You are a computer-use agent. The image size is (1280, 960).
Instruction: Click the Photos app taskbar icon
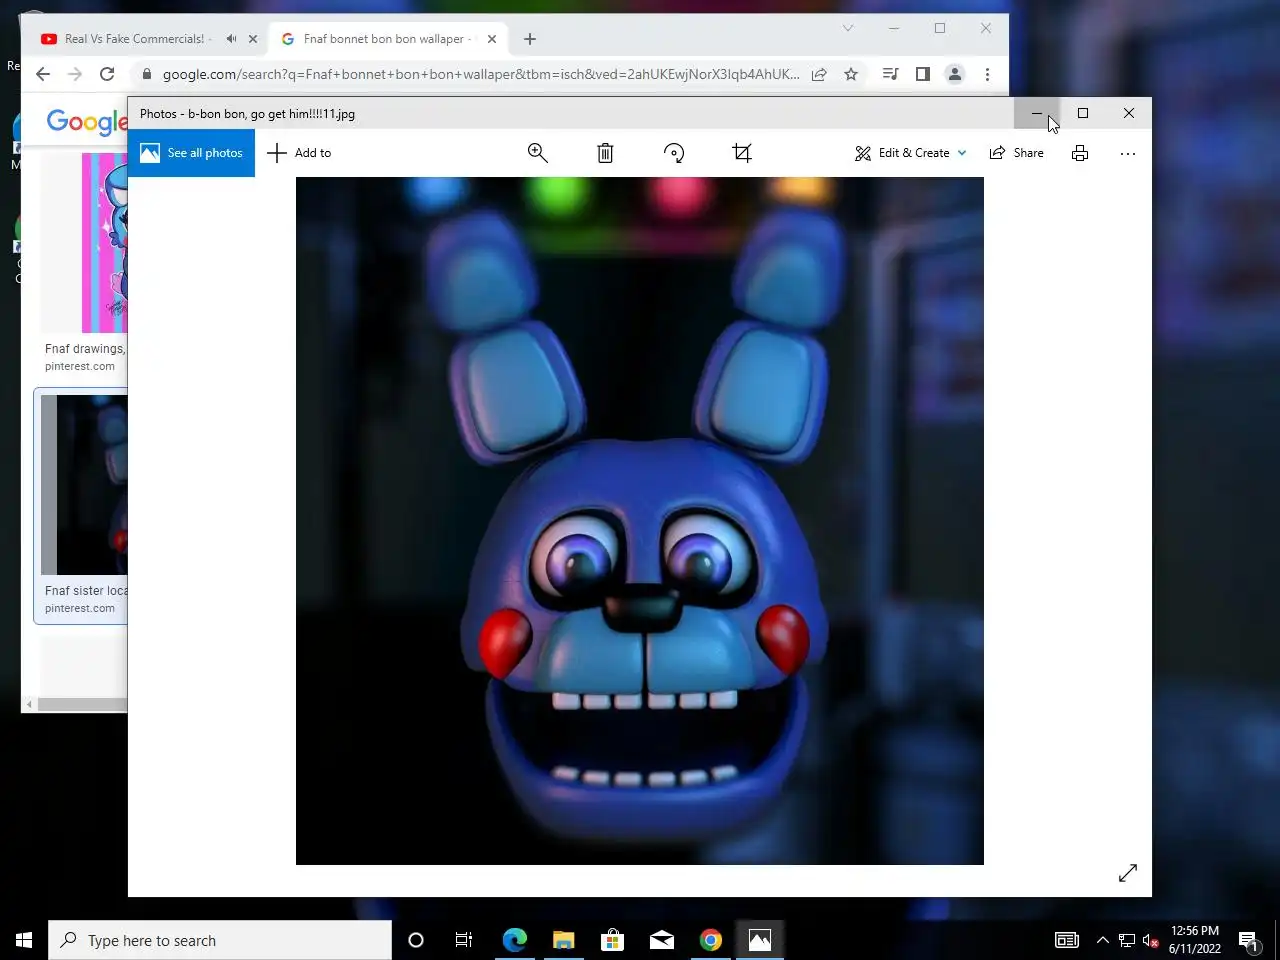pos(760,940)
